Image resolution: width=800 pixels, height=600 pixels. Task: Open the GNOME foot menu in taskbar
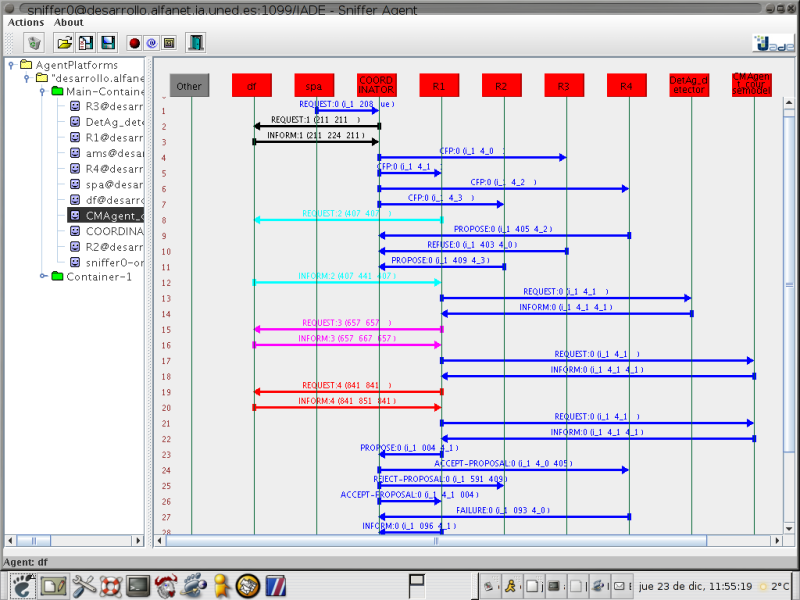point(21,585)
